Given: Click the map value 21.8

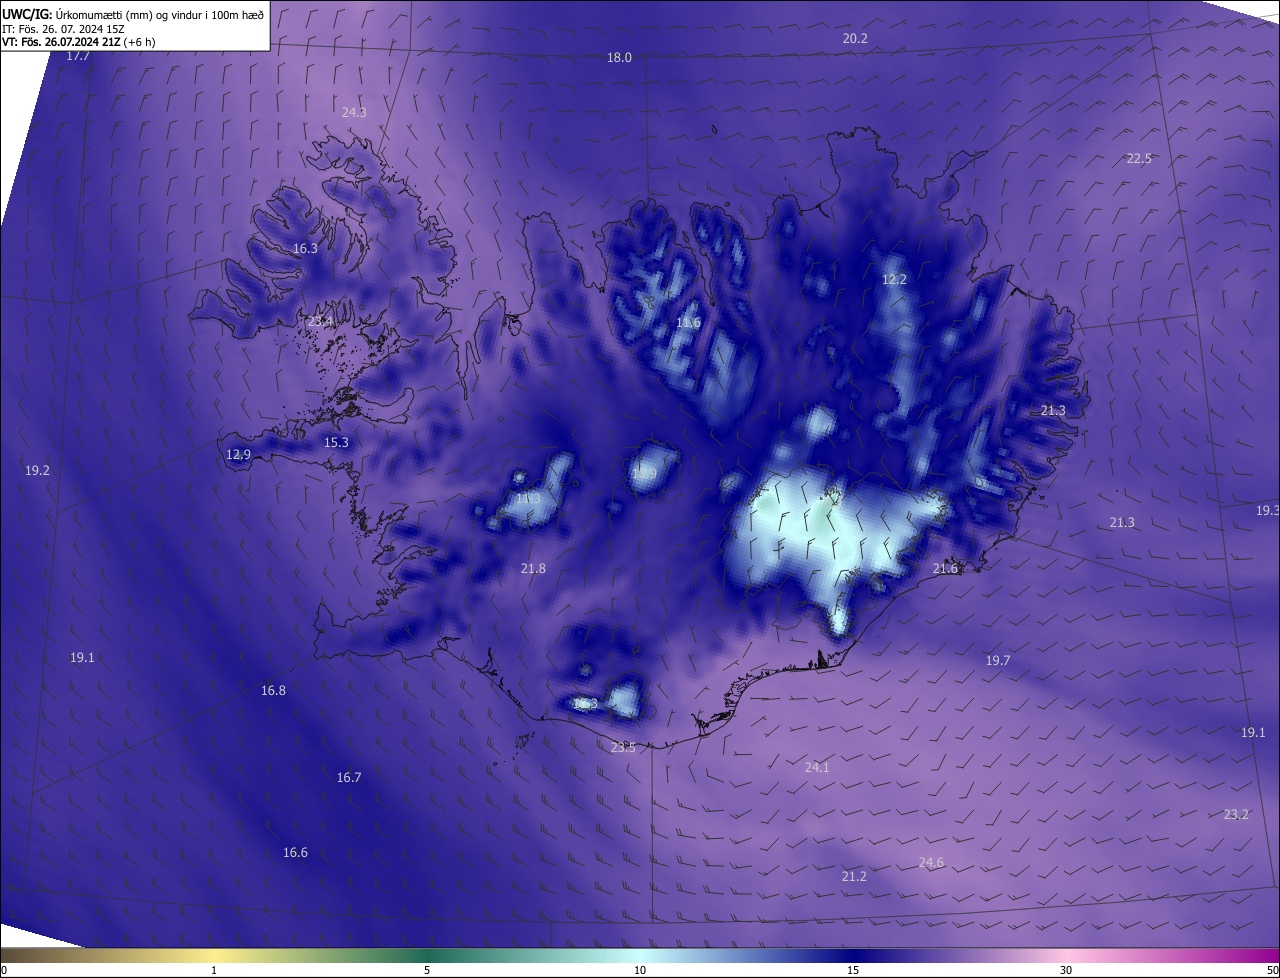Looking at the screenshot, I should pyautogui.click(x=533, y=569).
